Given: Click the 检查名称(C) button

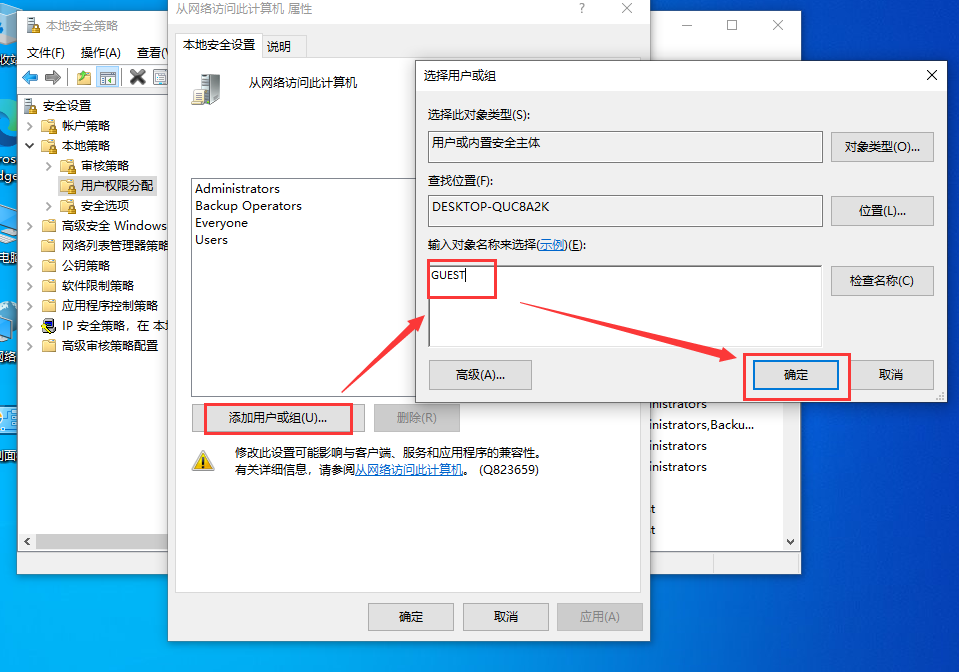Looking at the screenshot, I should pos(881,281).
